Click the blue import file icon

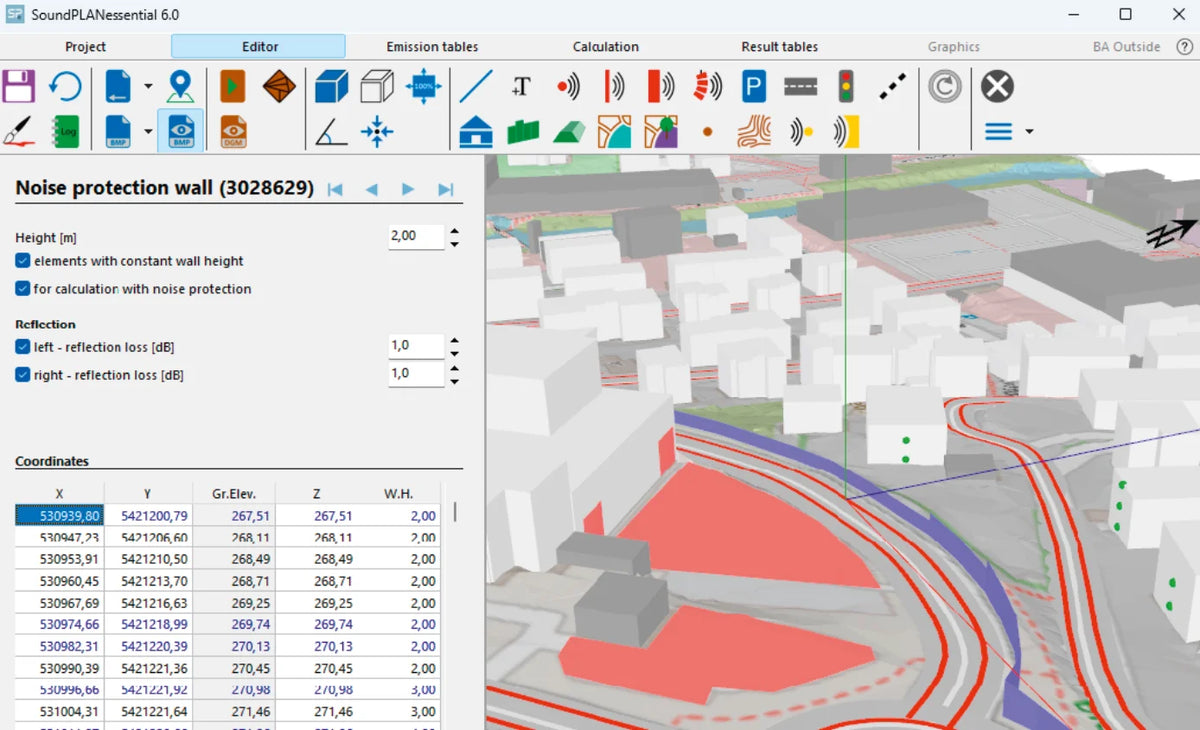[119, 86]
